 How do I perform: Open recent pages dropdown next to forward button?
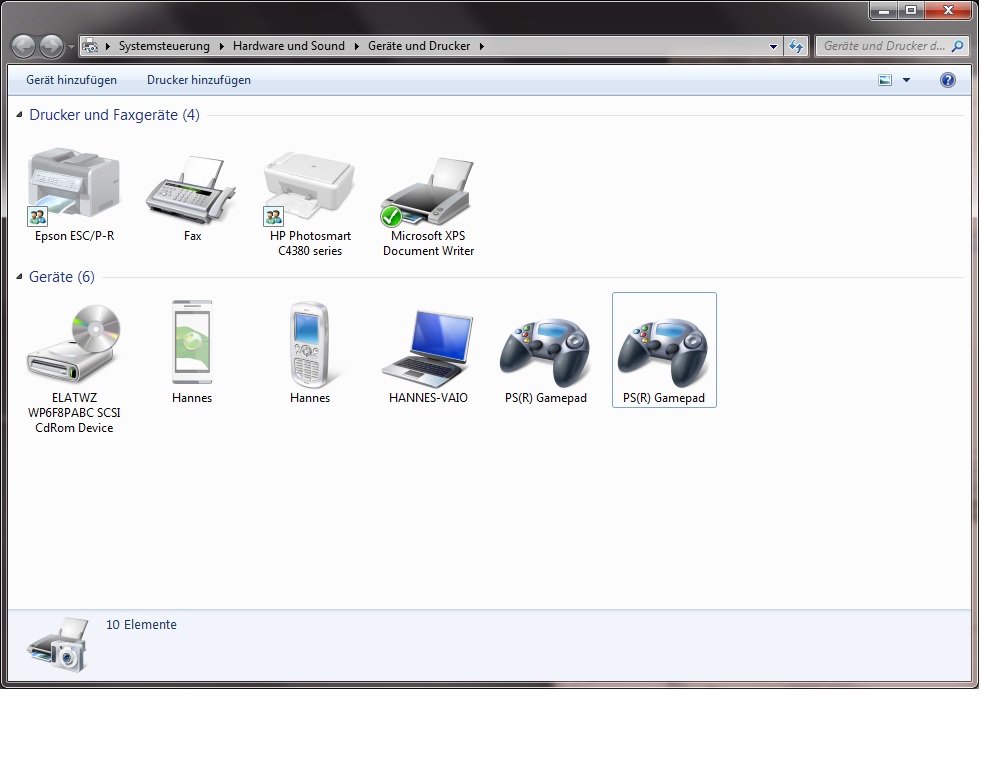[x=71, y=47]
